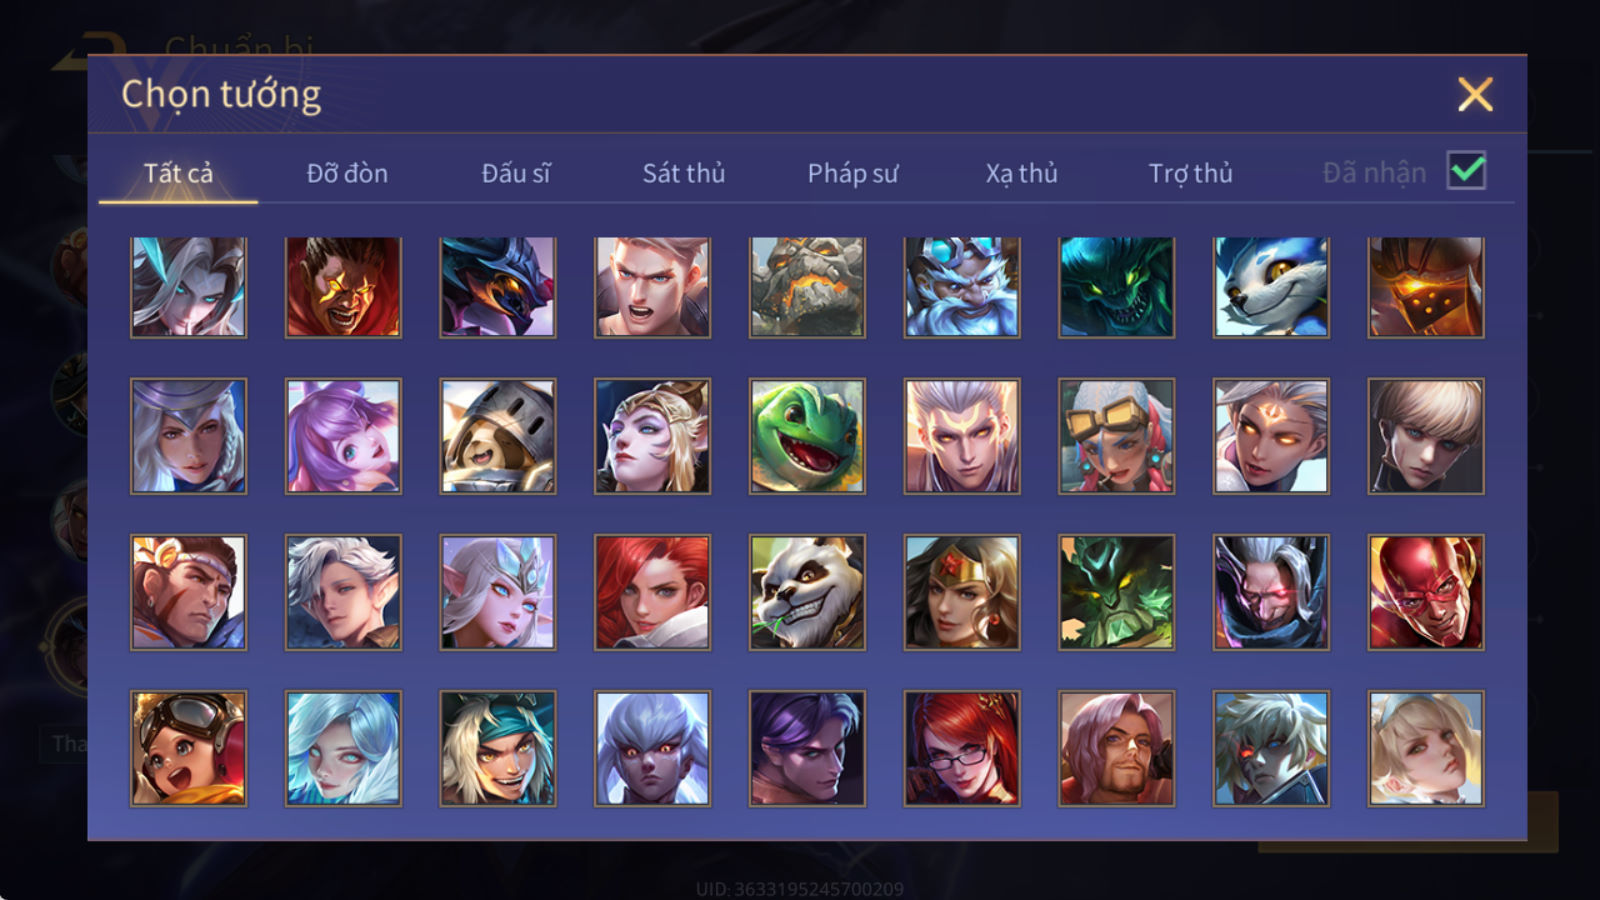Select the green chameleon hero portrait

(807, 436)
